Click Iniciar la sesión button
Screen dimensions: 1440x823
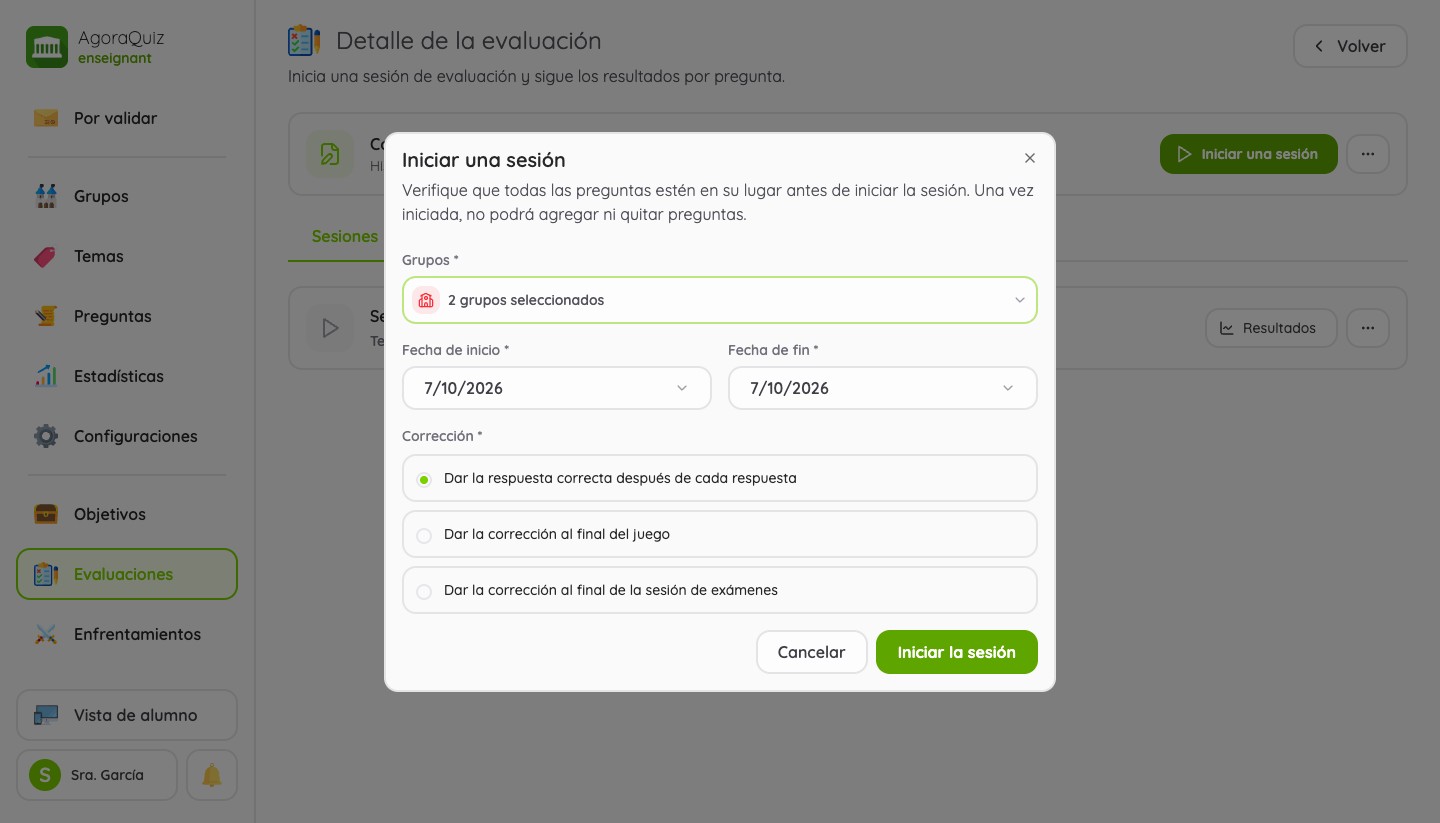956,652
